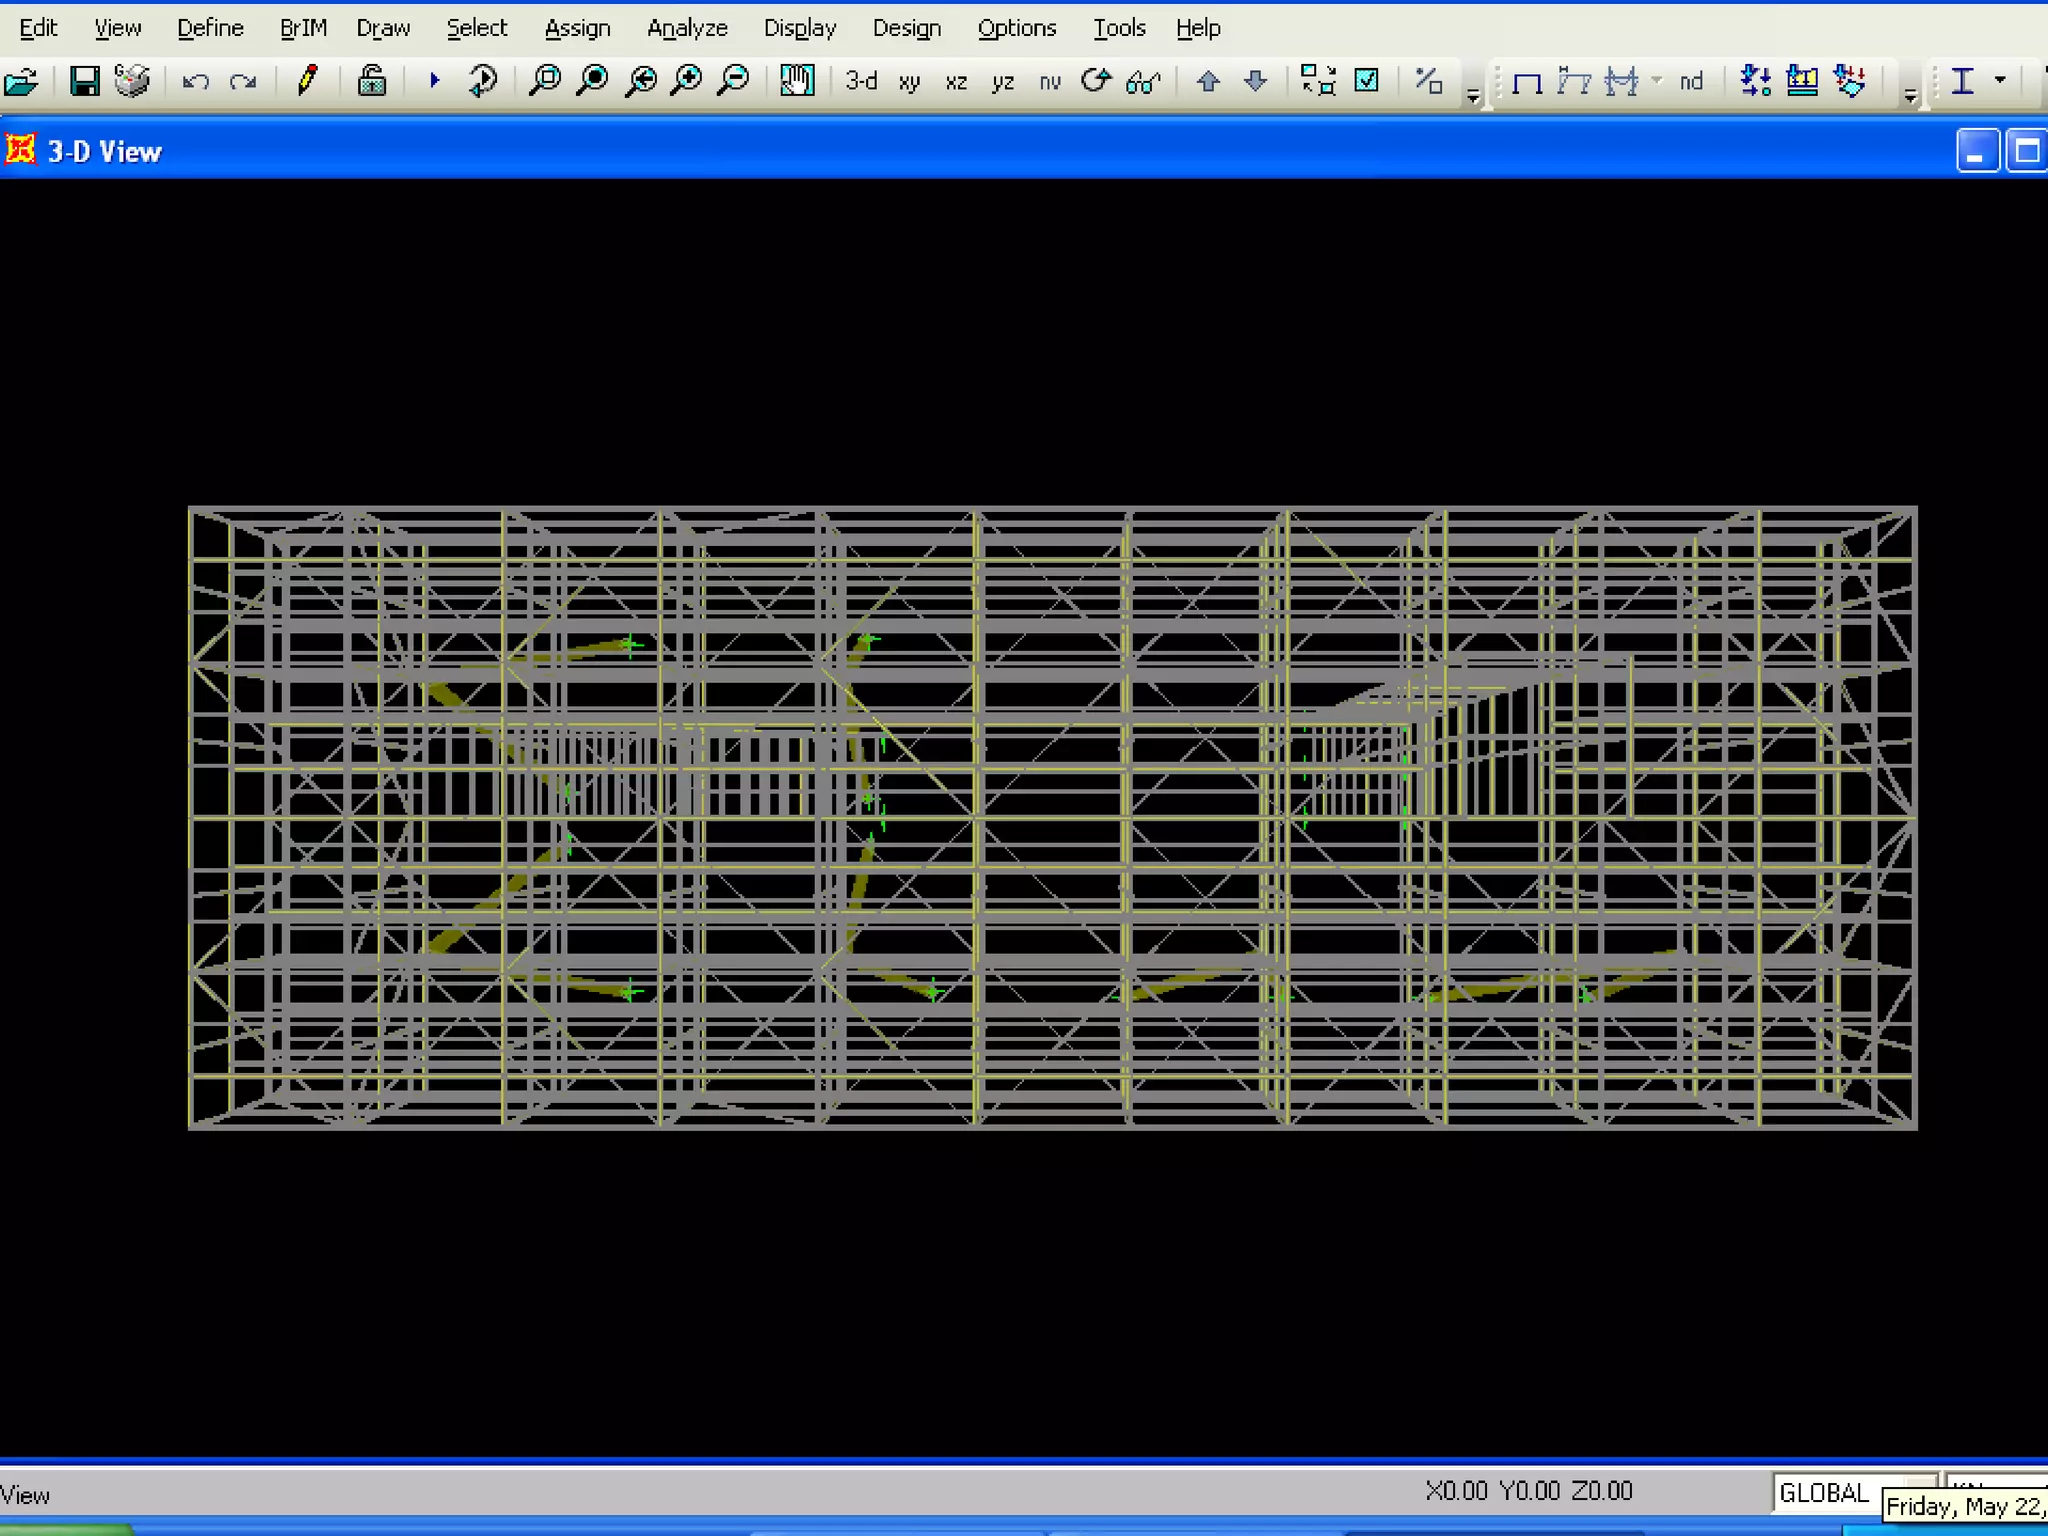This screenshot has width=2048, height=1536.
Task: Open the frame section I-beam dropdown arrow
Action: pos(2000,81)
